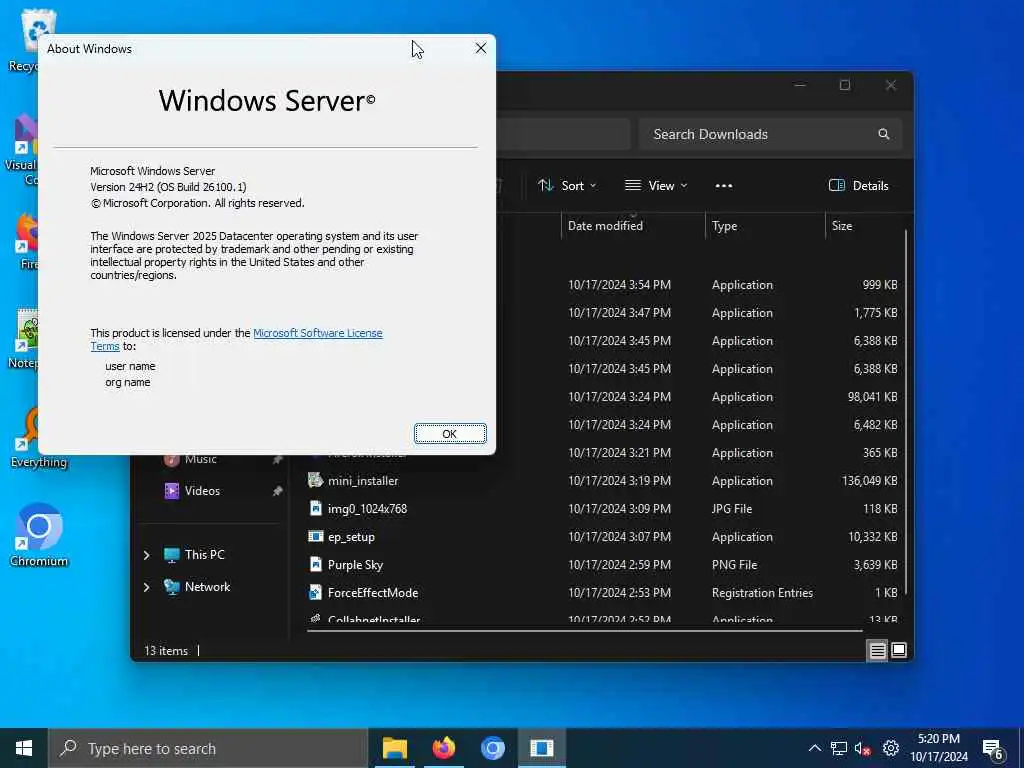Switch to large thumbnails view using the status bar icon
Screen dimensions: 1024x768
(899, 650)
